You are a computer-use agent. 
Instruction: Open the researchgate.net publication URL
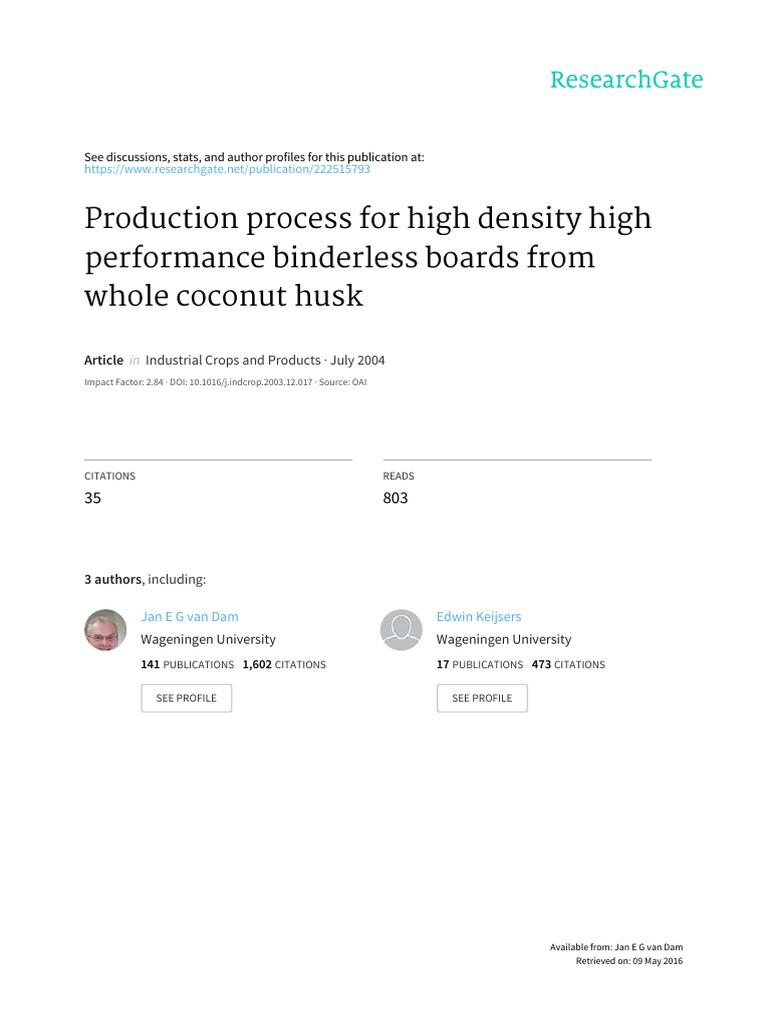(x=227, y=169)
